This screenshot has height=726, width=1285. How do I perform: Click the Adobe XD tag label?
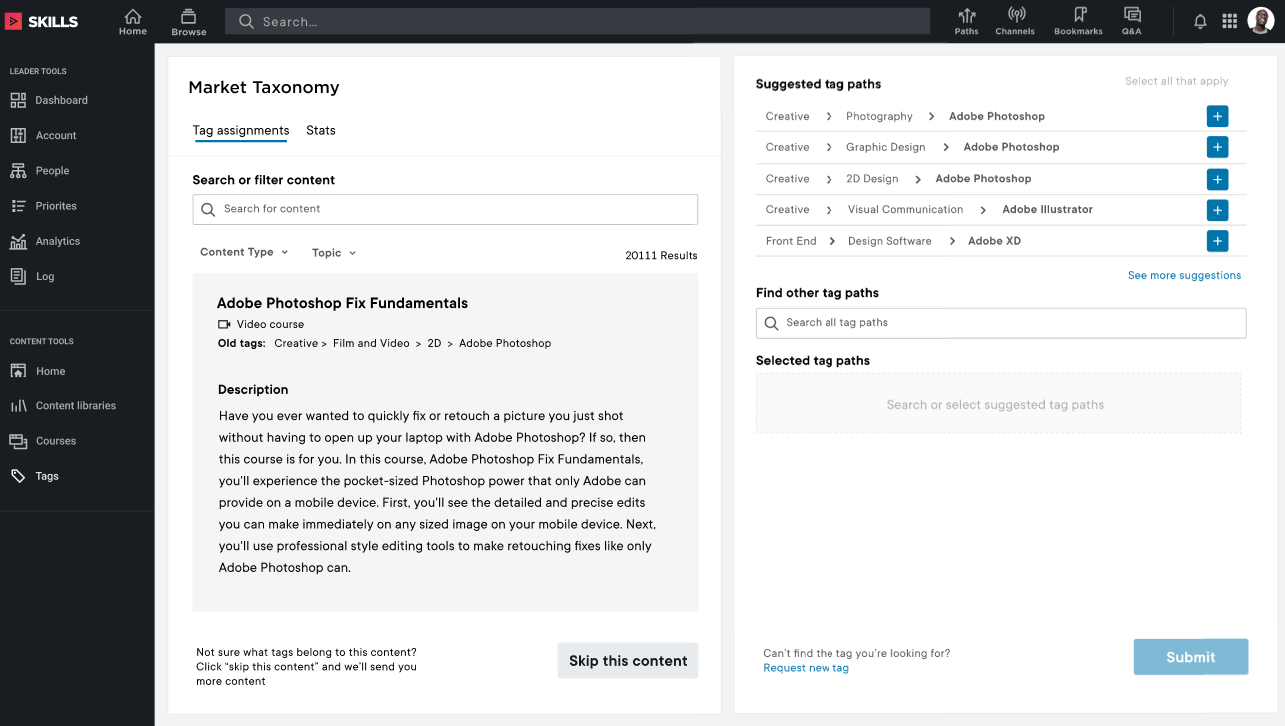click(994, 241)
